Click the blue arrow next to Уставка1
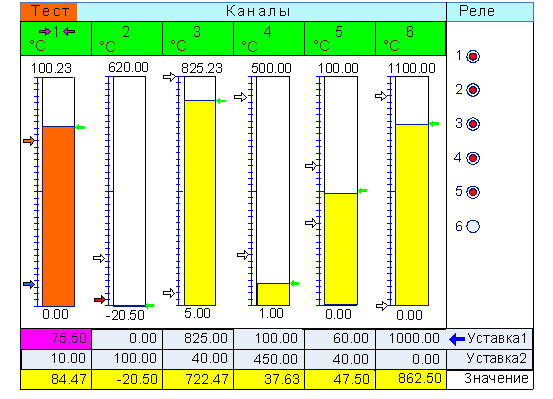The height and width of the screenshot is (399, 553). [457, 340]
